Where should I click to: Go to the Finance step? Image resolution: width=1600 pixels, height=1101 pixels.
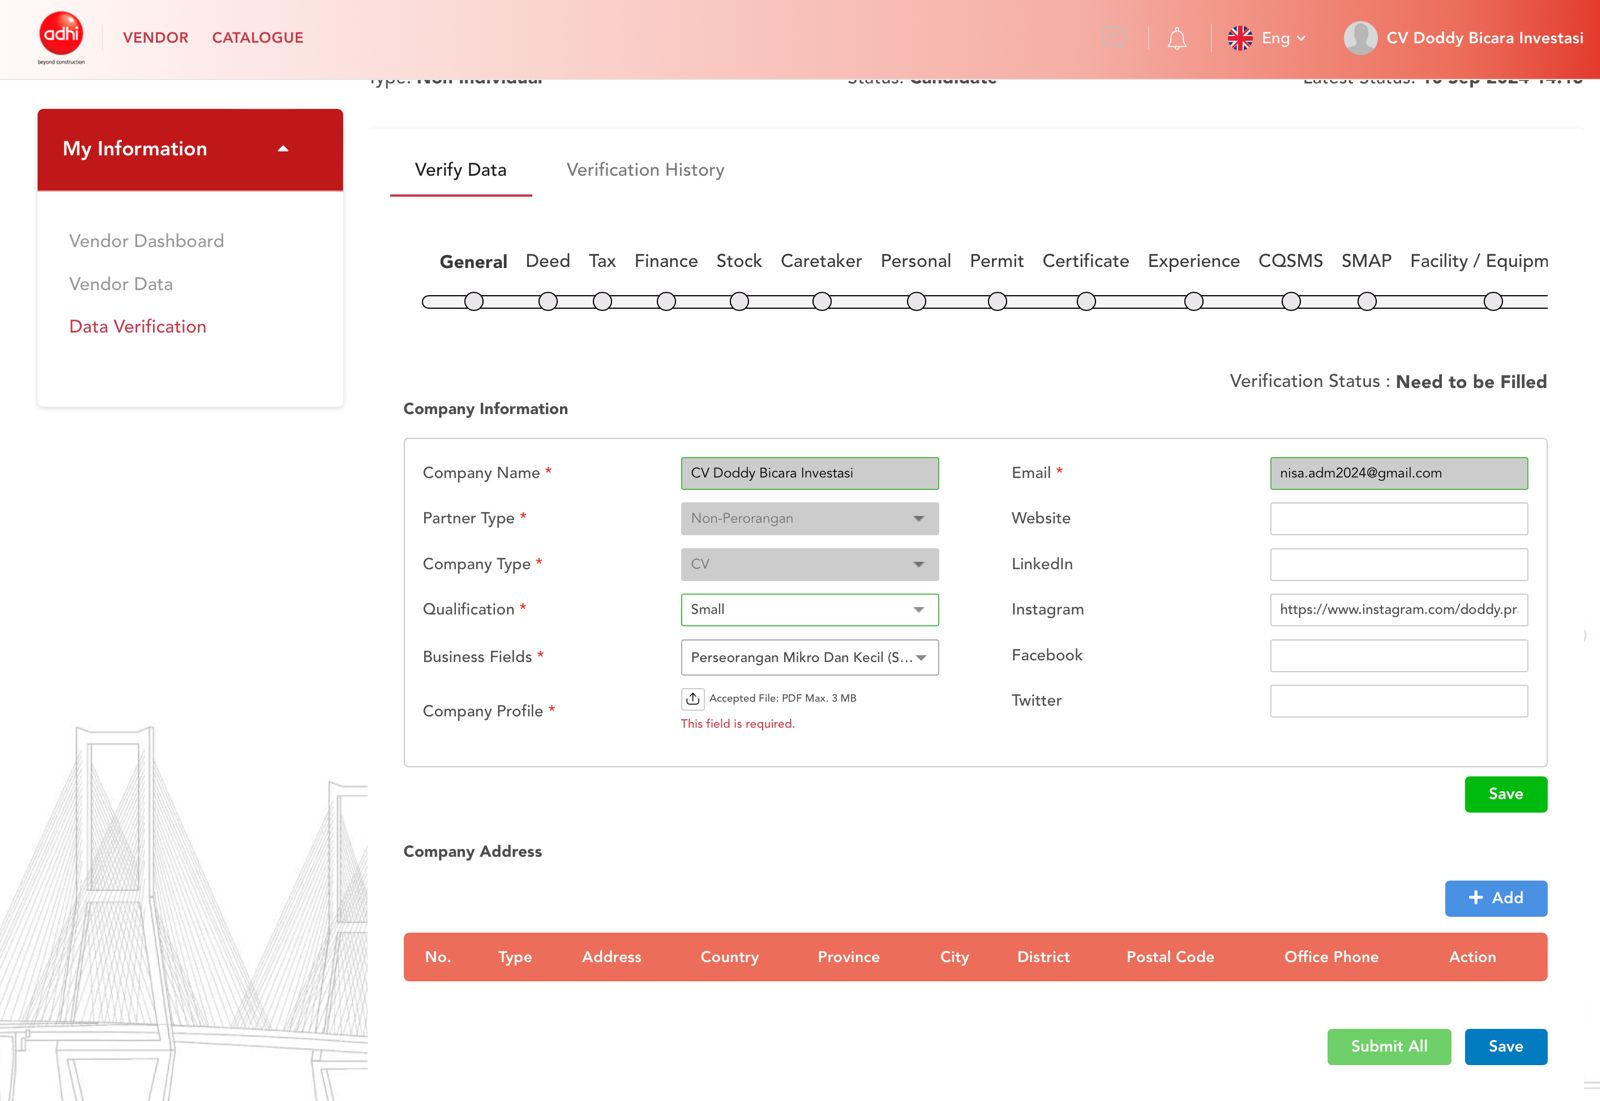[x=666, y=261]
